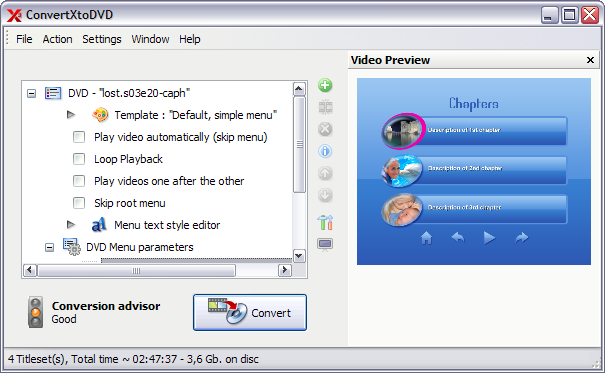Click Description of 2nd chapter bar
This screenshot has height=373, width=605.
tap(495, 170)
